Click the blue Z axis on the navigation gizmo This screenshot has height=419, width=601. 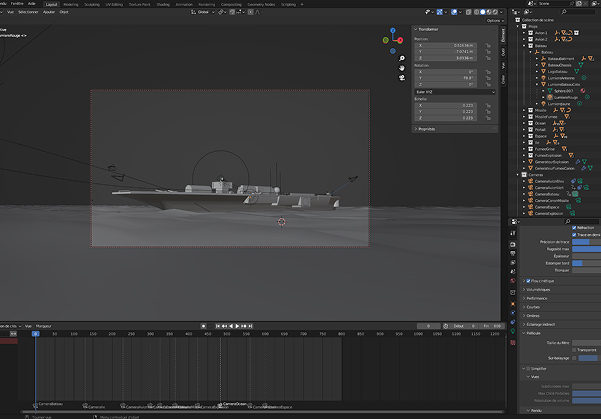tap(393, 30)
